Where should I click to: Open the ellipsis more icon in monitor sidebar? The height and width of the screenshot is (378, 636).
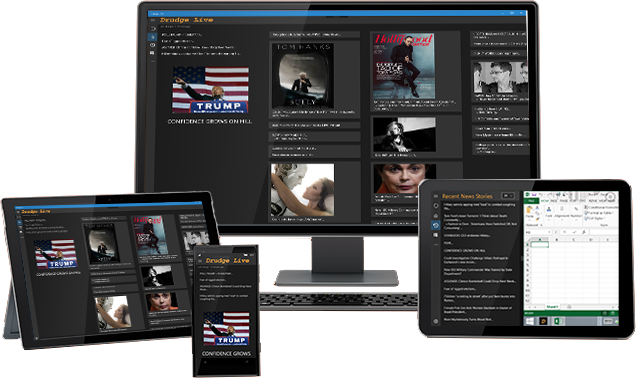(153, 61)
